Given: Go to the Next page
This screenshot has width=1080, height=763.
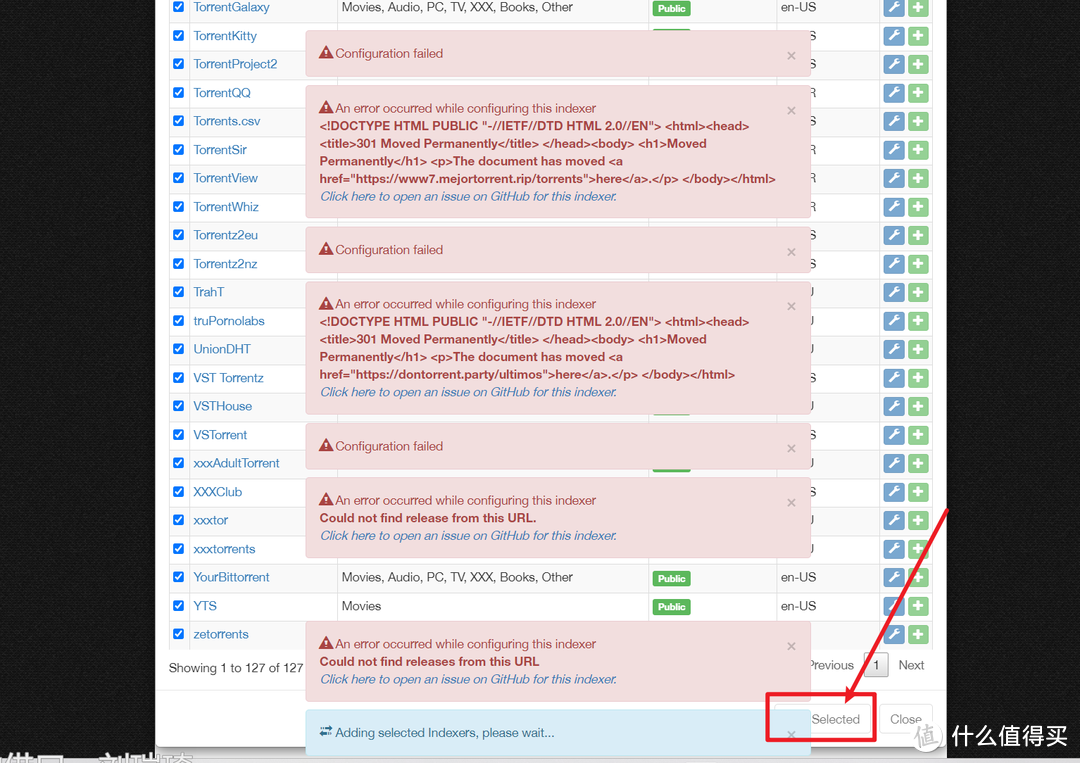Looking at the screenshot, I should coord(911,665).
